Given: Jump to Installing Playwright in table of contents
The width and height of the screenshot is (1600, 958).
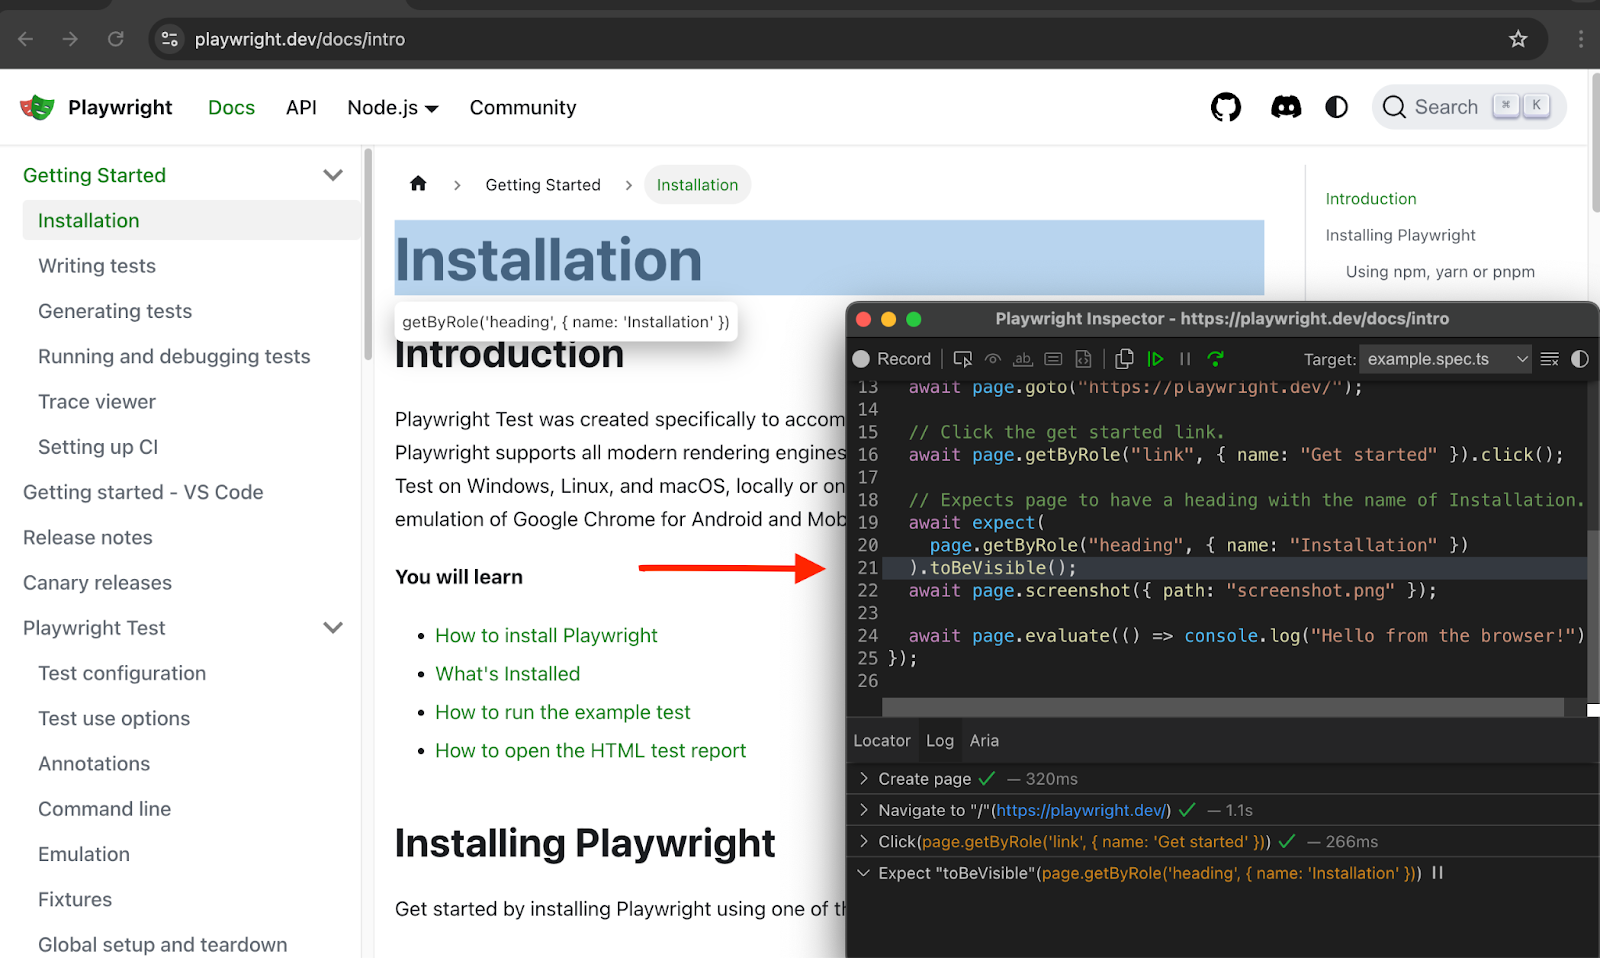Looking at the screenshot, I should [x=1400, y=235].
